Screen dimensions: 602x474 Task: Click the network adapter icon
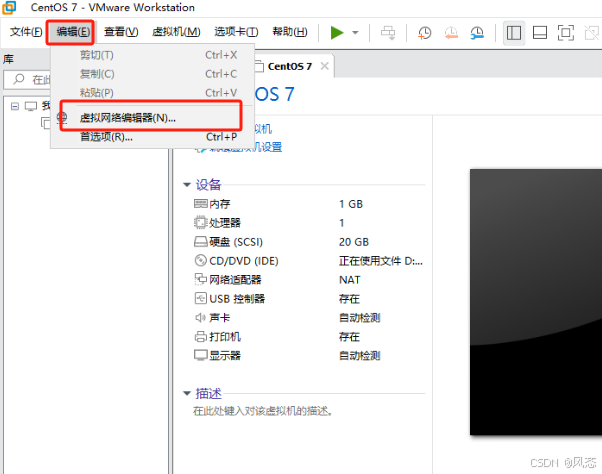pos(200,279)
